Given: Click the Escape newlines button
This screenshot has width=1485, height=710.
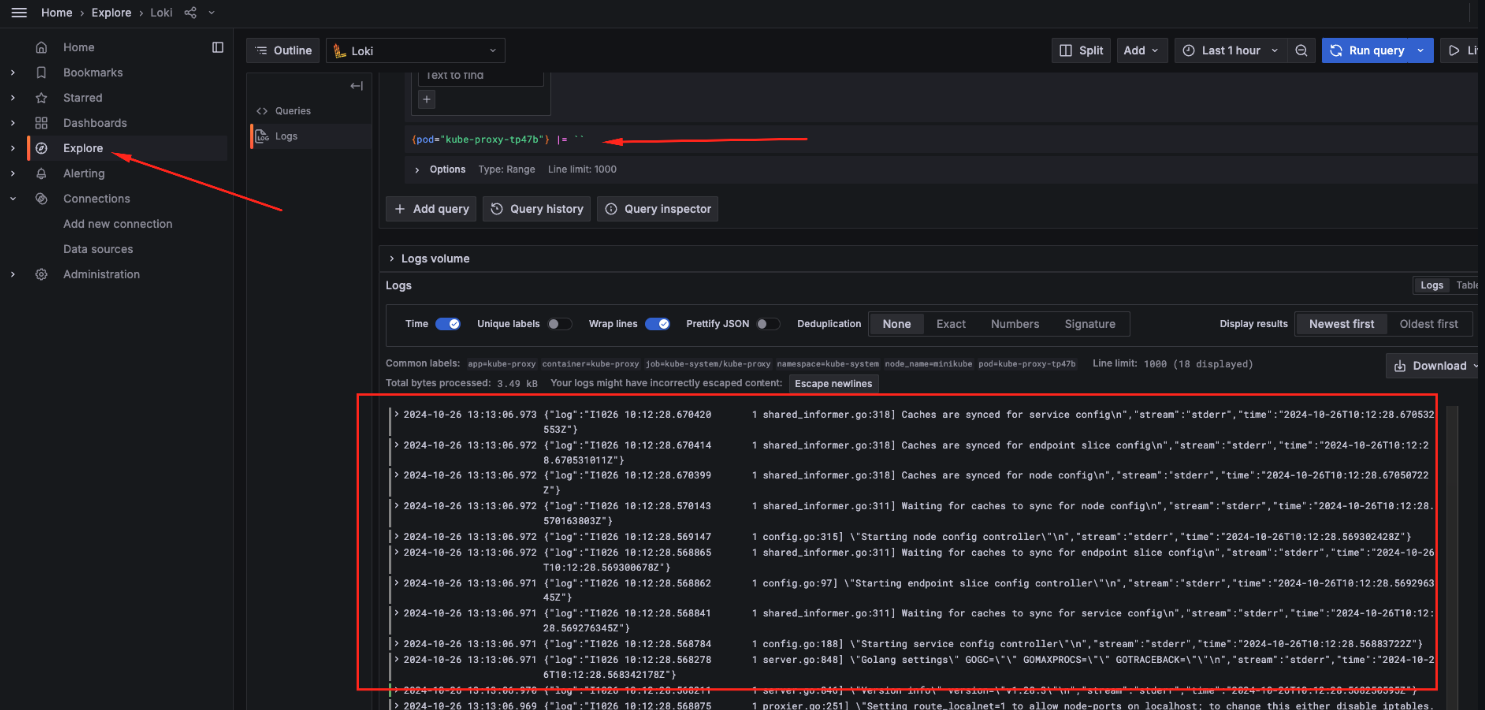Looking at the screenshot, I should tap(833, 384).
